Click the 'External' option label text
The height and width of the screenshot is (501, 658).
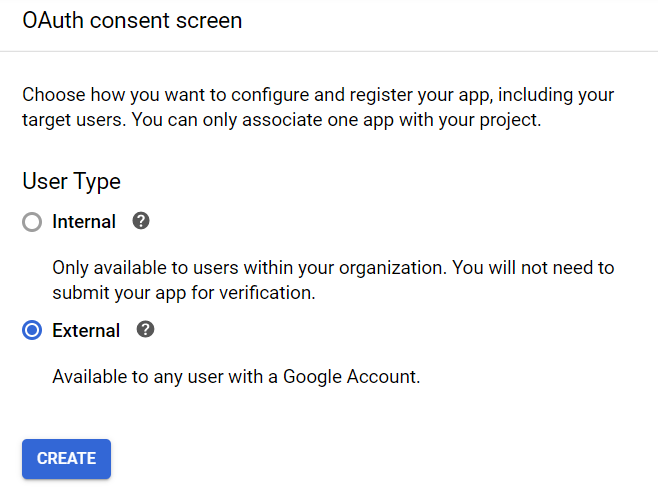coord(86,330)
